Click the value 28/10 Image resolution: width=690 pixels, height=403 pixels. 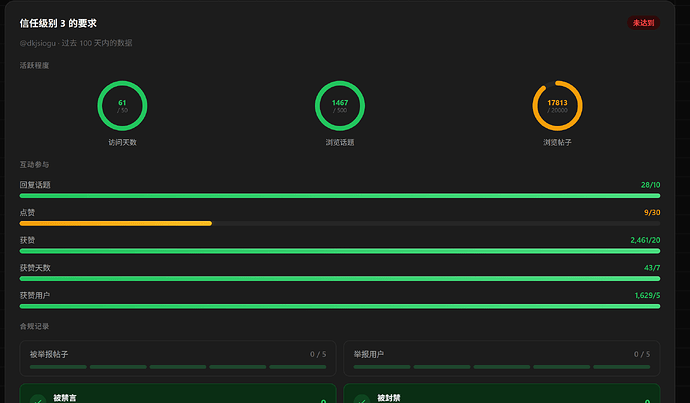(x=650, y=185)
